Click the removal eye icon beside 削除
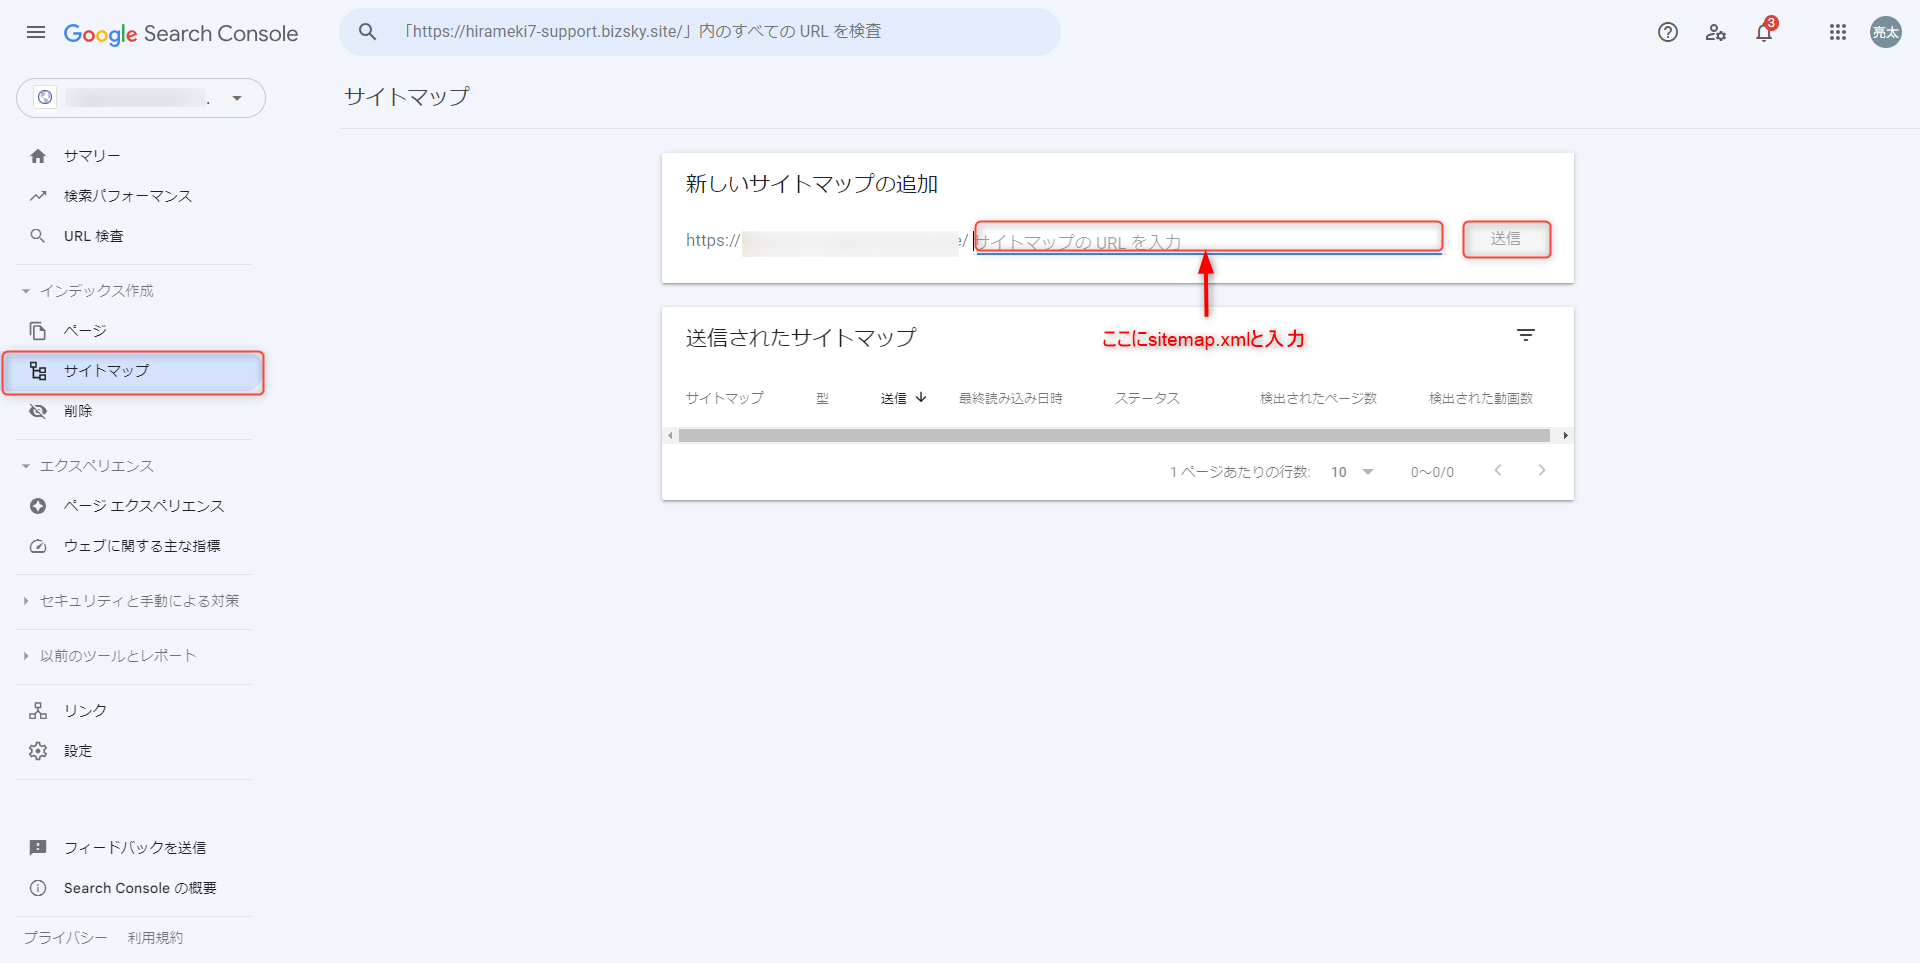1920x963 pixels. [x=38, y=411]
